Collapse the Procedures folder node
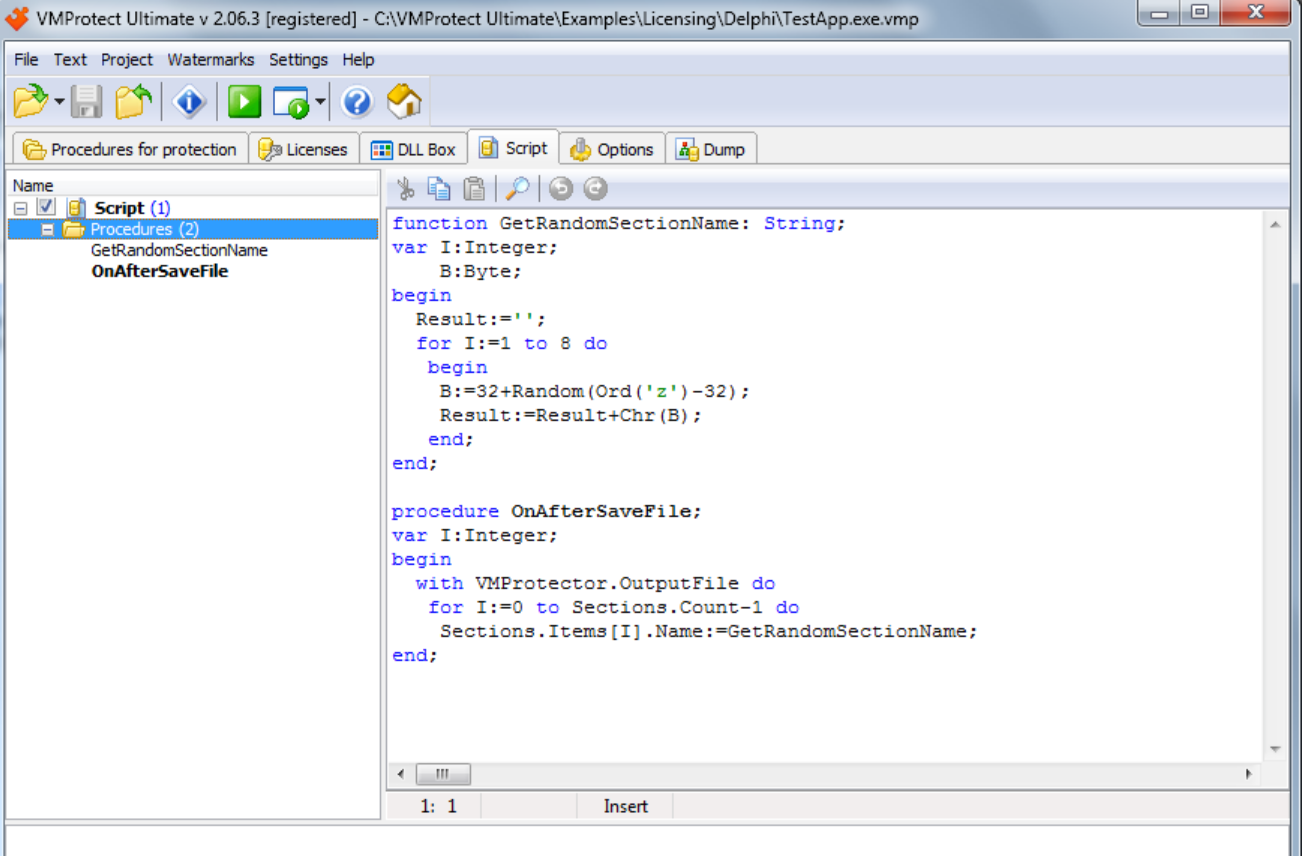The image size is (1302, 856). click(x=47, y=230)
